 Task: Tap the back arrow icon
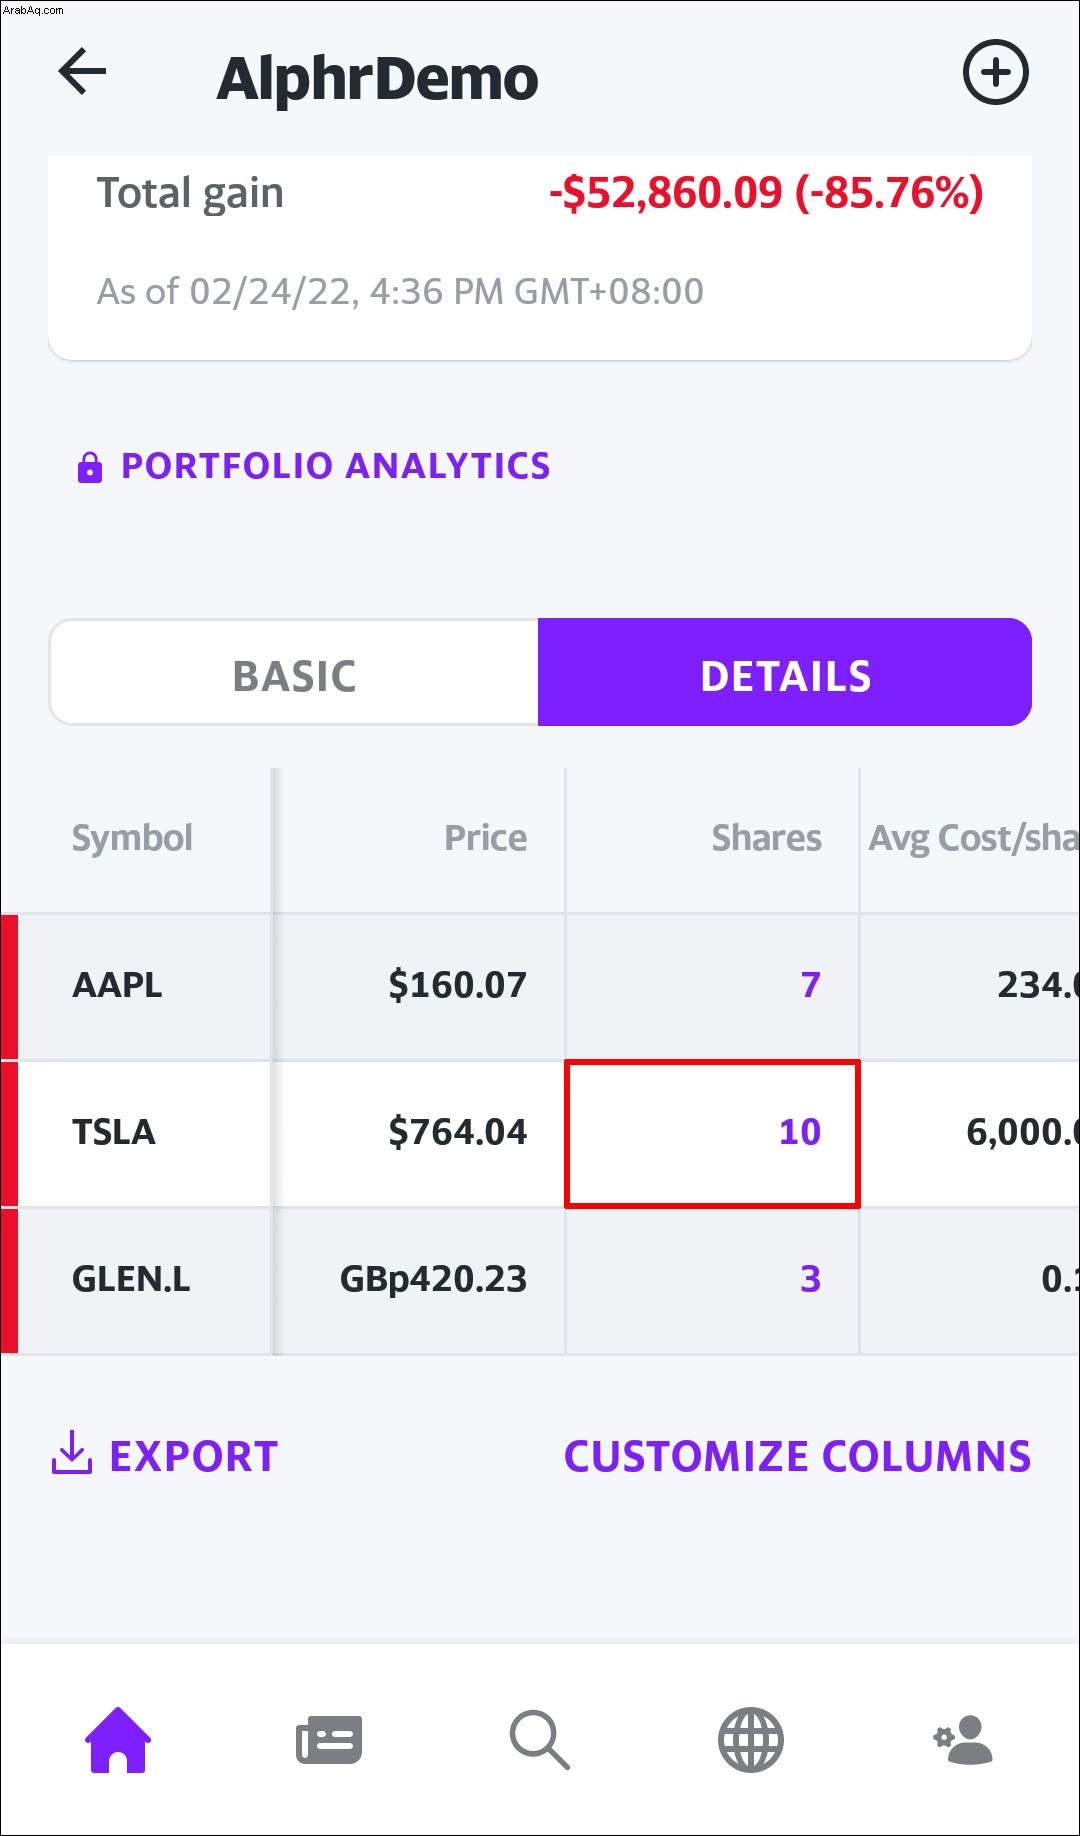(82, 72)
